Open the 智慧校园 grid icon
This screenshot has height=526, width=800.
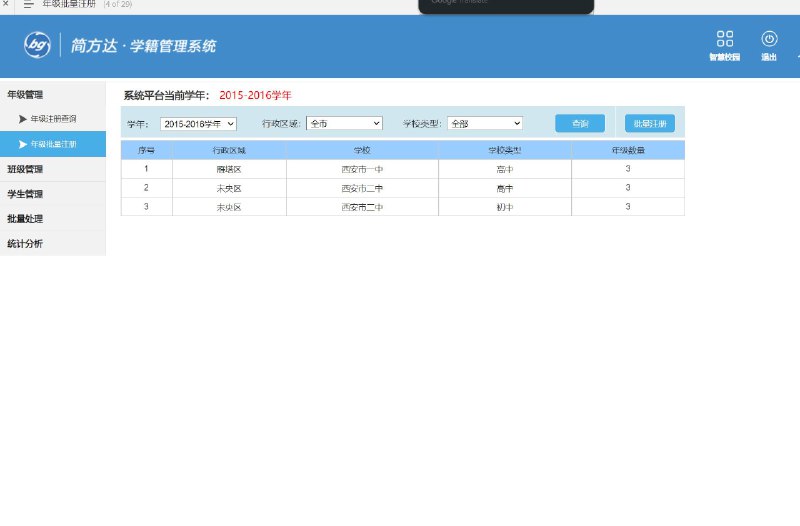click(x=724, y=39)
